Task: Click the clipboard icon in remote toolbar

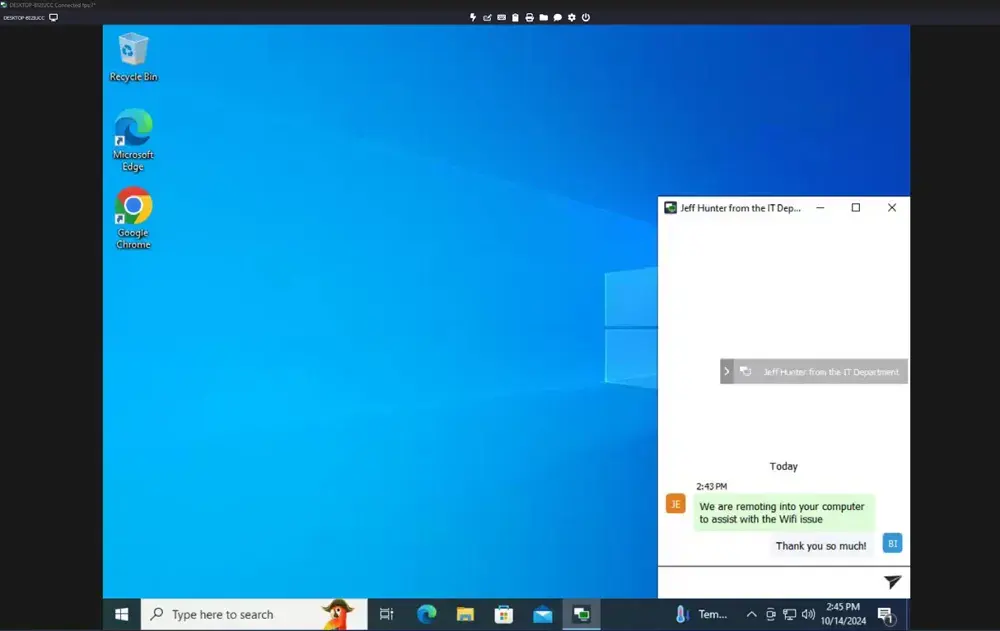Action: (x=515, y=17)
